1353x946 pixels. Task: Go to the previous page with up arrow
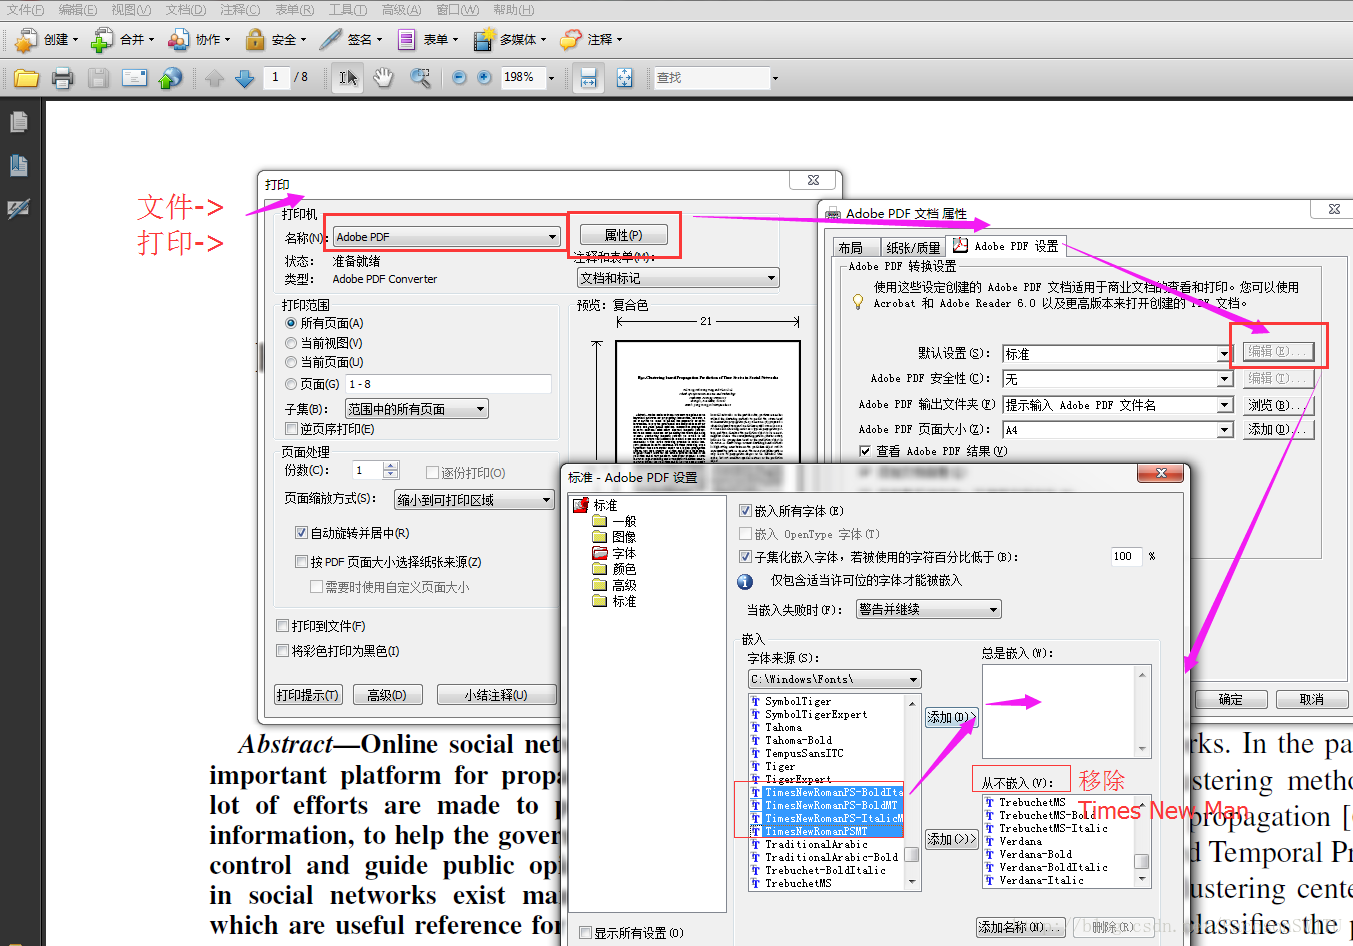[x=214, y=78]
